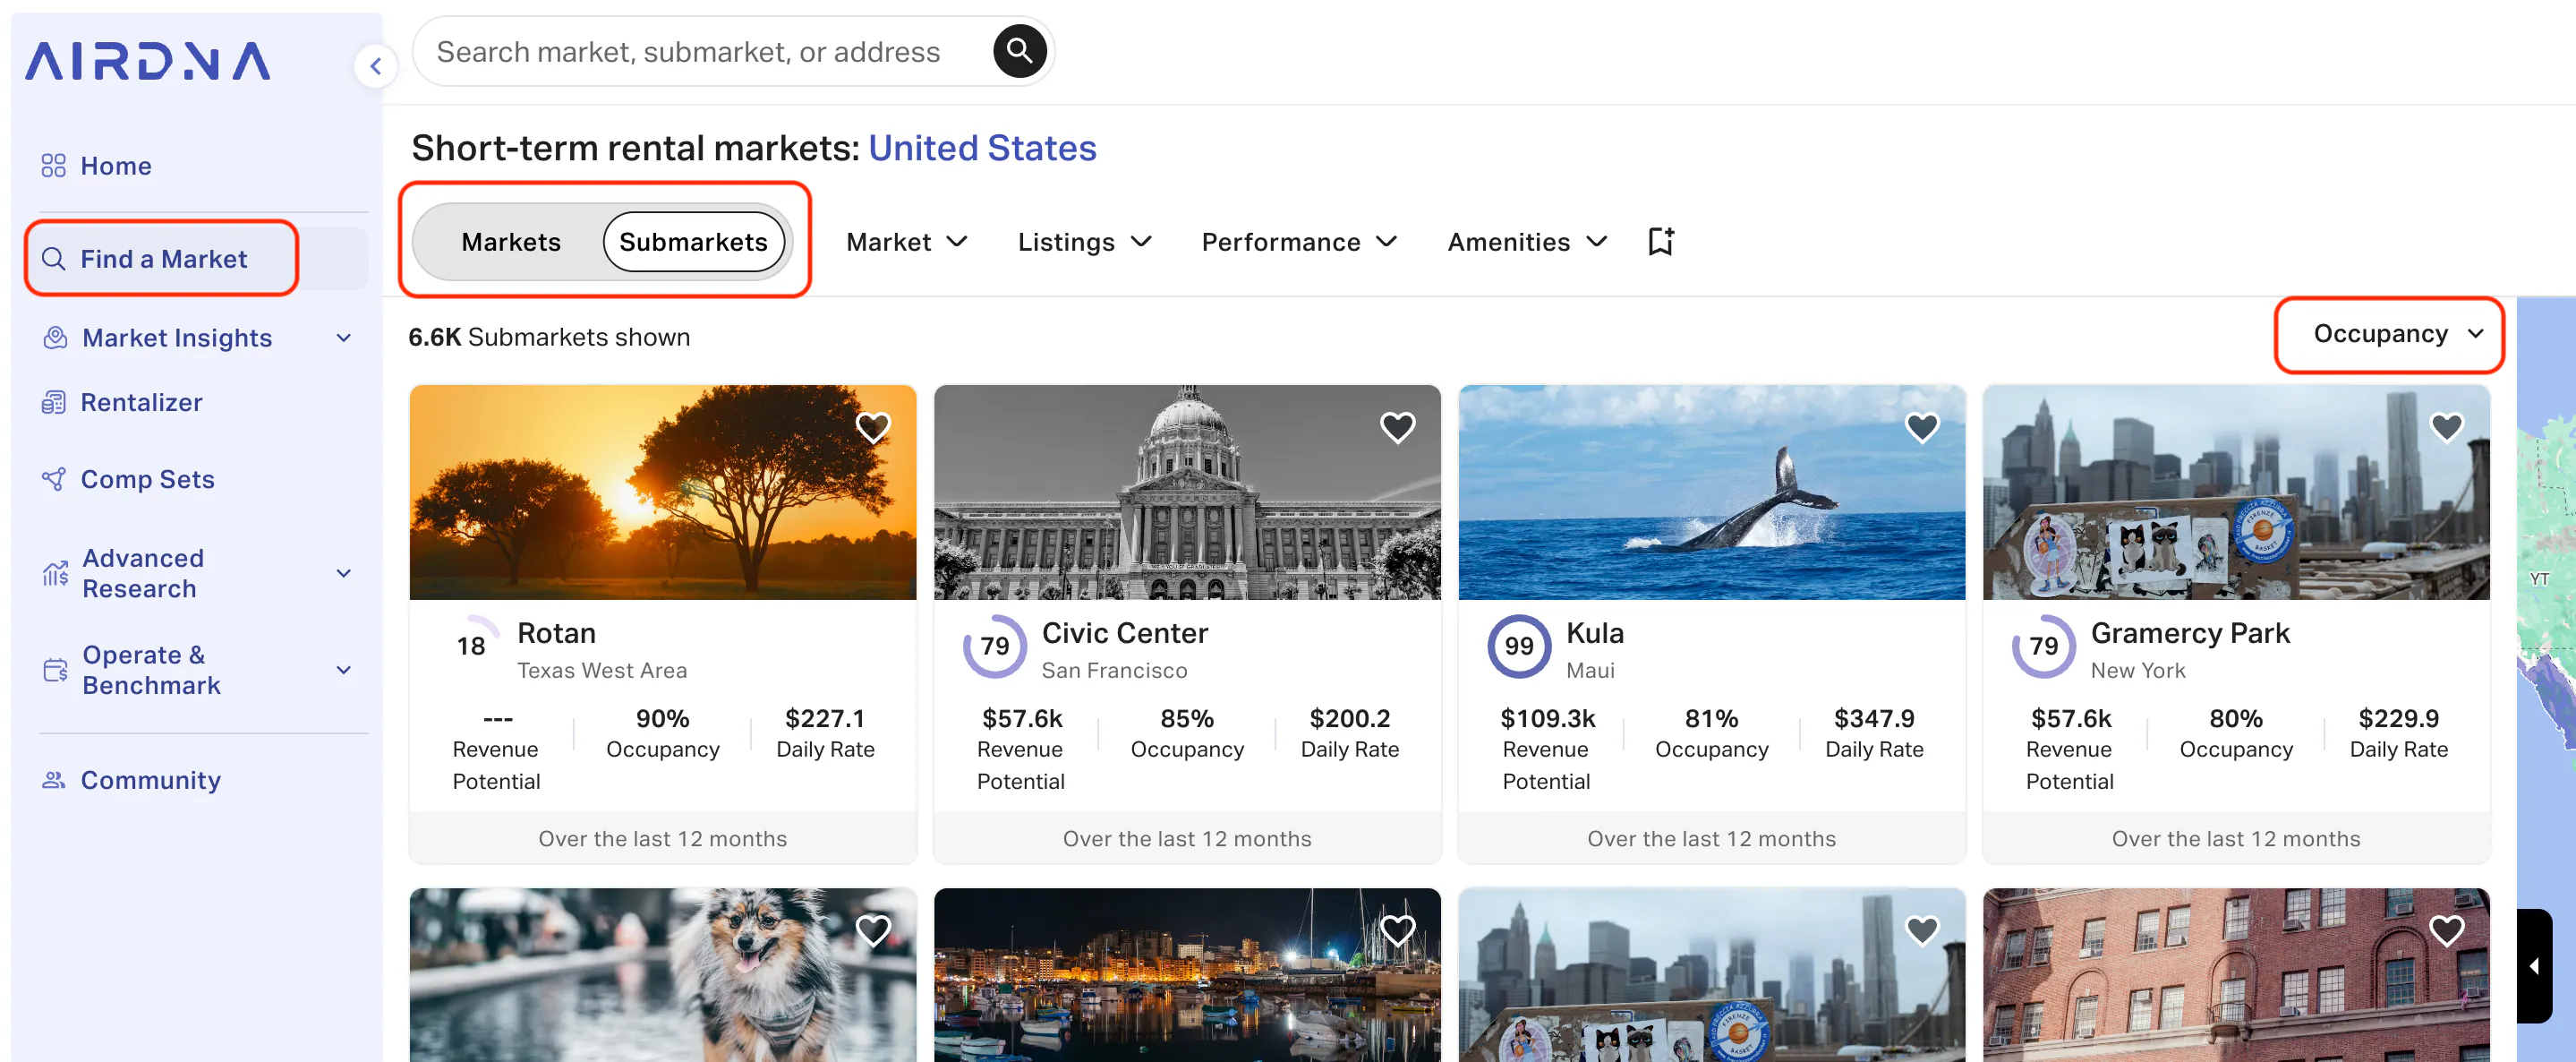Screen dimensions: 2576x1062
Task: Click the save filter bookmark icon
Action: [1660, 241]
